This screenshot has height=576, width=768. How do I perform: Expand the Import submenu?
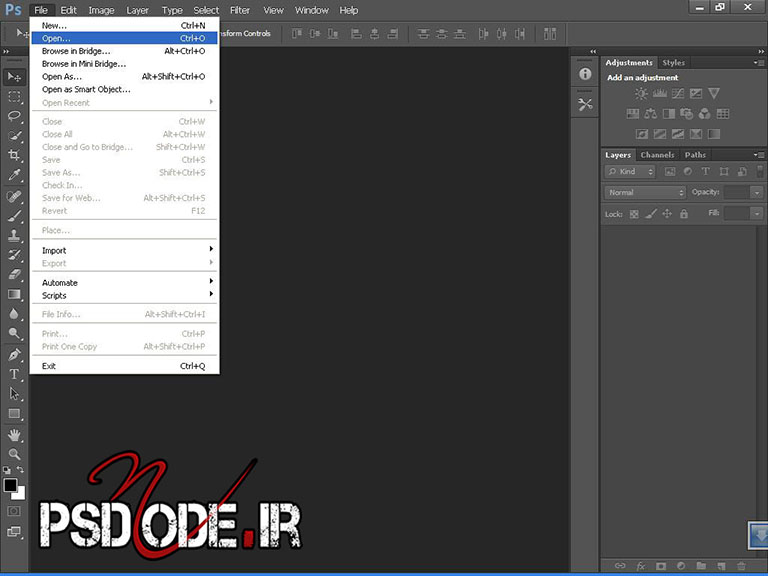point(124,250)
